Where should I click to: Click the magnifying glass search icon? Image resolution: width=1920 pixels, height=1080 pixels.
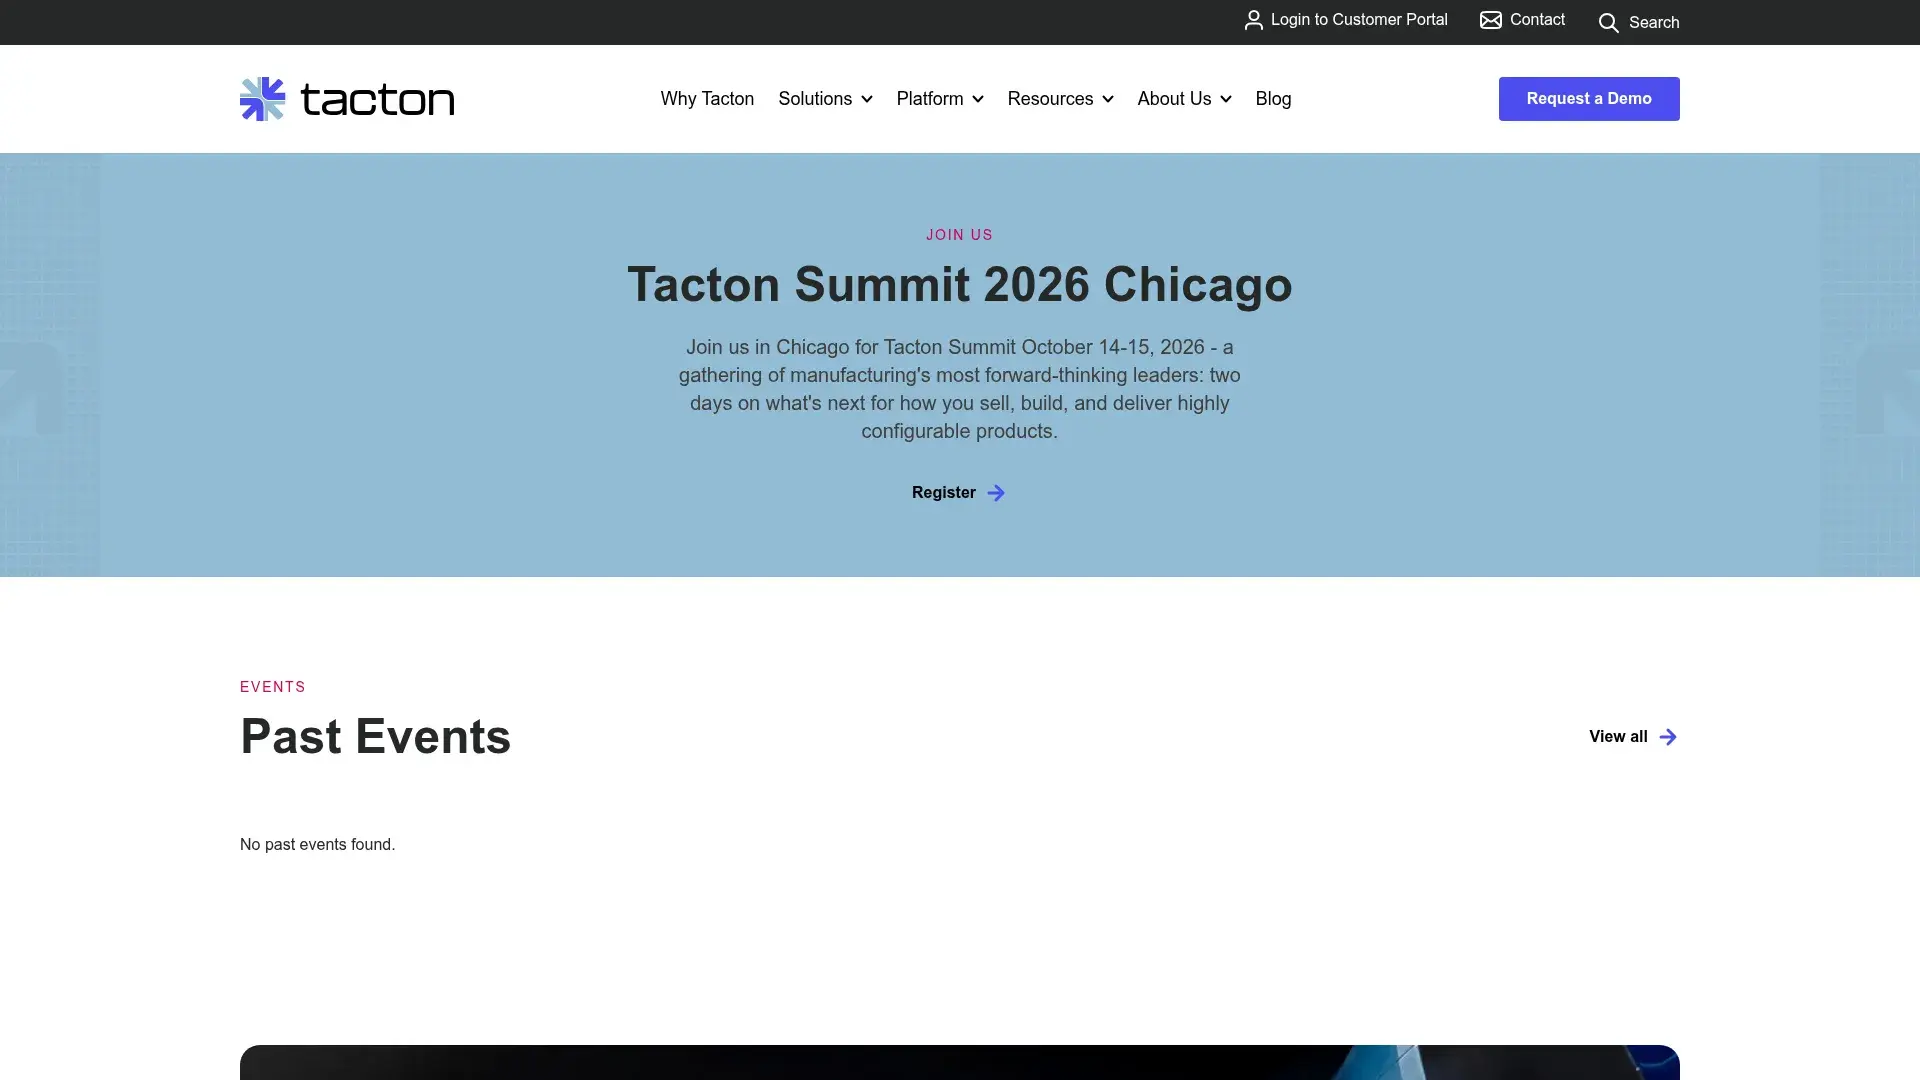pos(1608,23)
